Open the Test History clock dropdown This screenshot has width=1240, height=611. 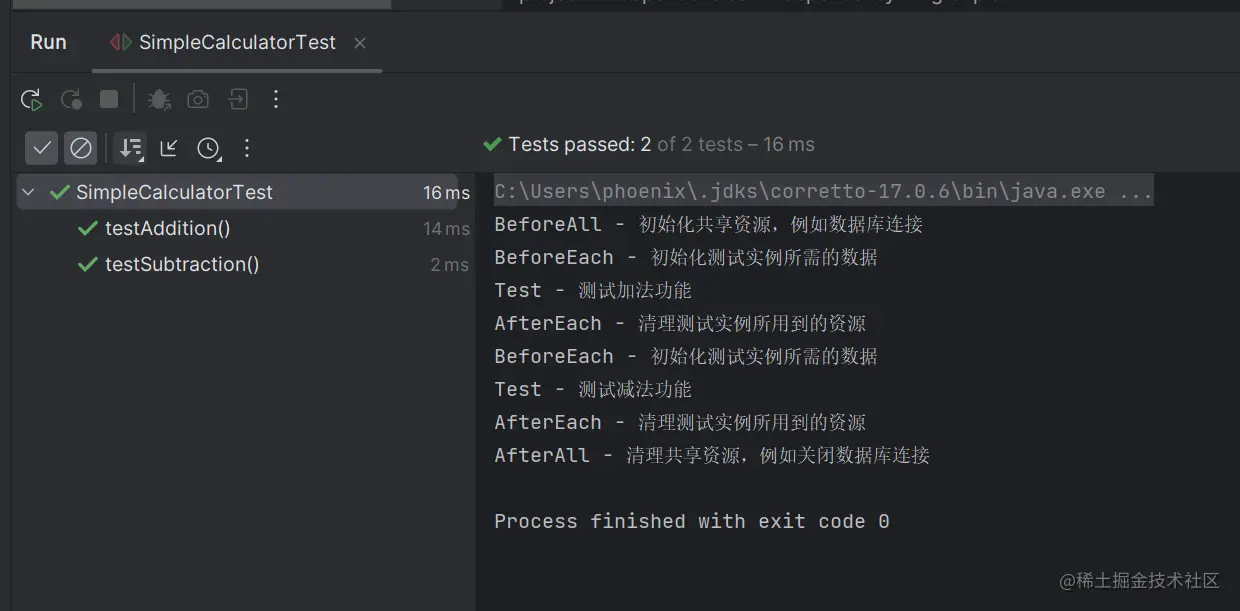pyautogui.click(x=208, y=148)
